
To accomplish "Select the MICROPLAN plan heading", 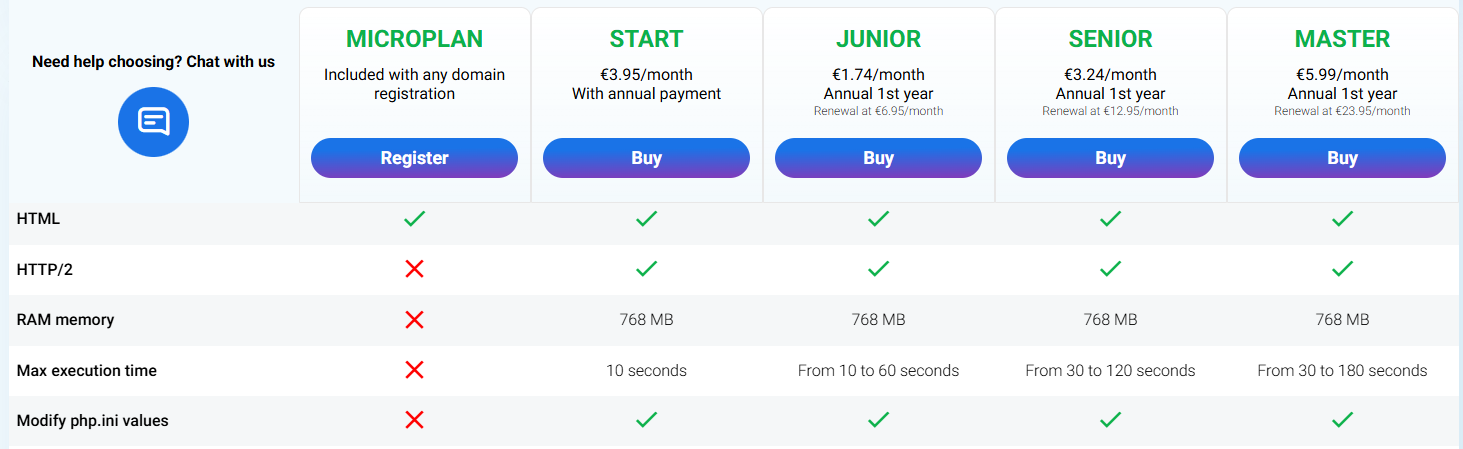I will 414,39.
